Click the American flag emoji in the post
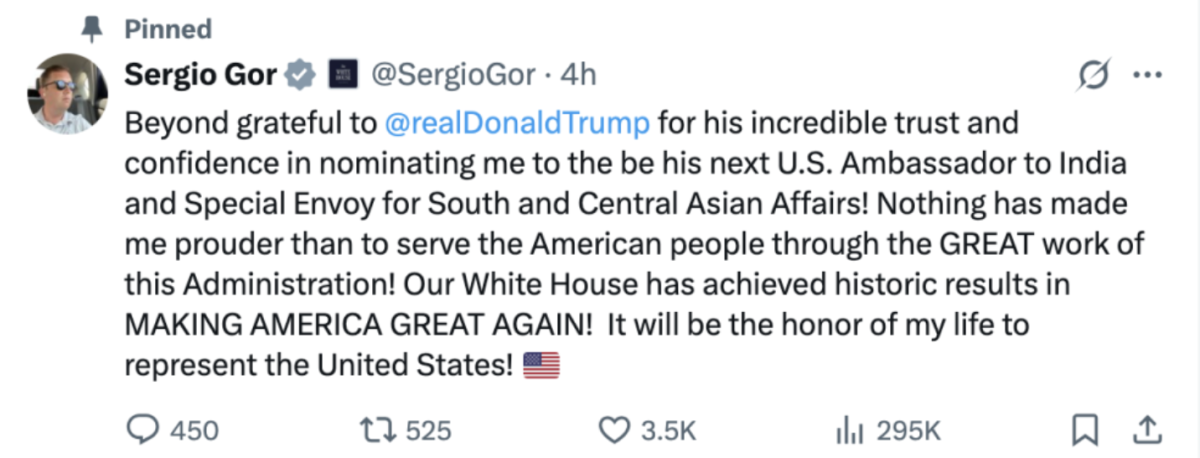Viewport: 1200px width, 458px height. point(541,367)
